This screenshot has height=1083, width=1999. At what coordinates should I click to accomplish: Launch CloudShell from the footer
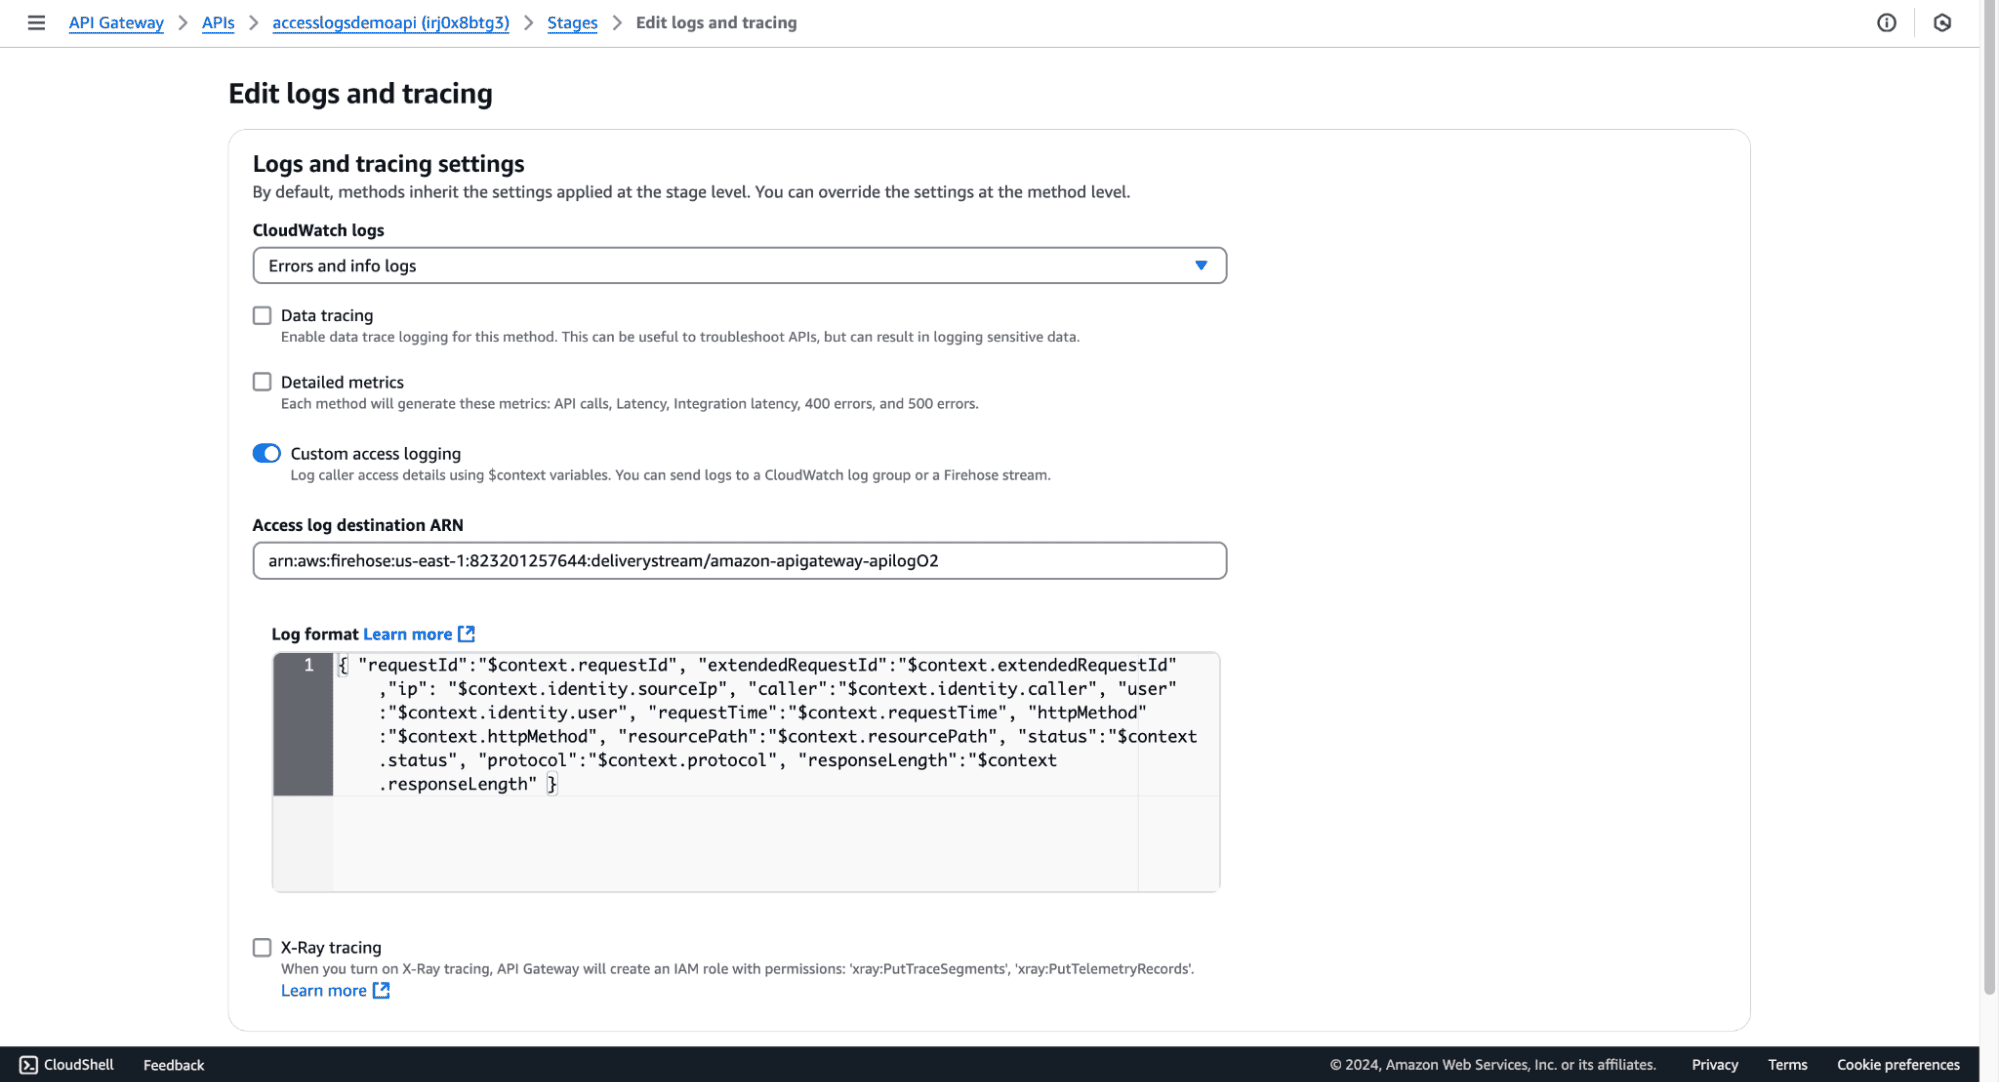(65, 1064)
